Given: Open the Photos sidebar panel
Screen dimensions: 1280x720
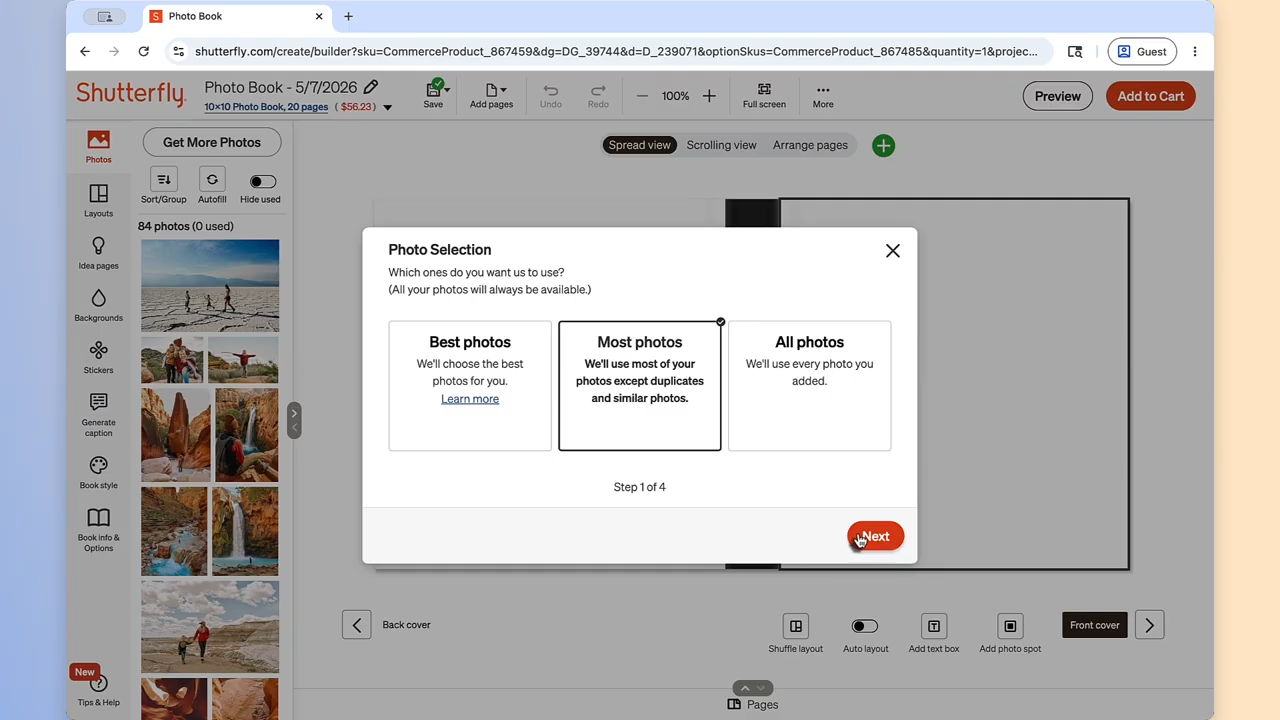Looking at the screenshot, I should click(98, 146).
